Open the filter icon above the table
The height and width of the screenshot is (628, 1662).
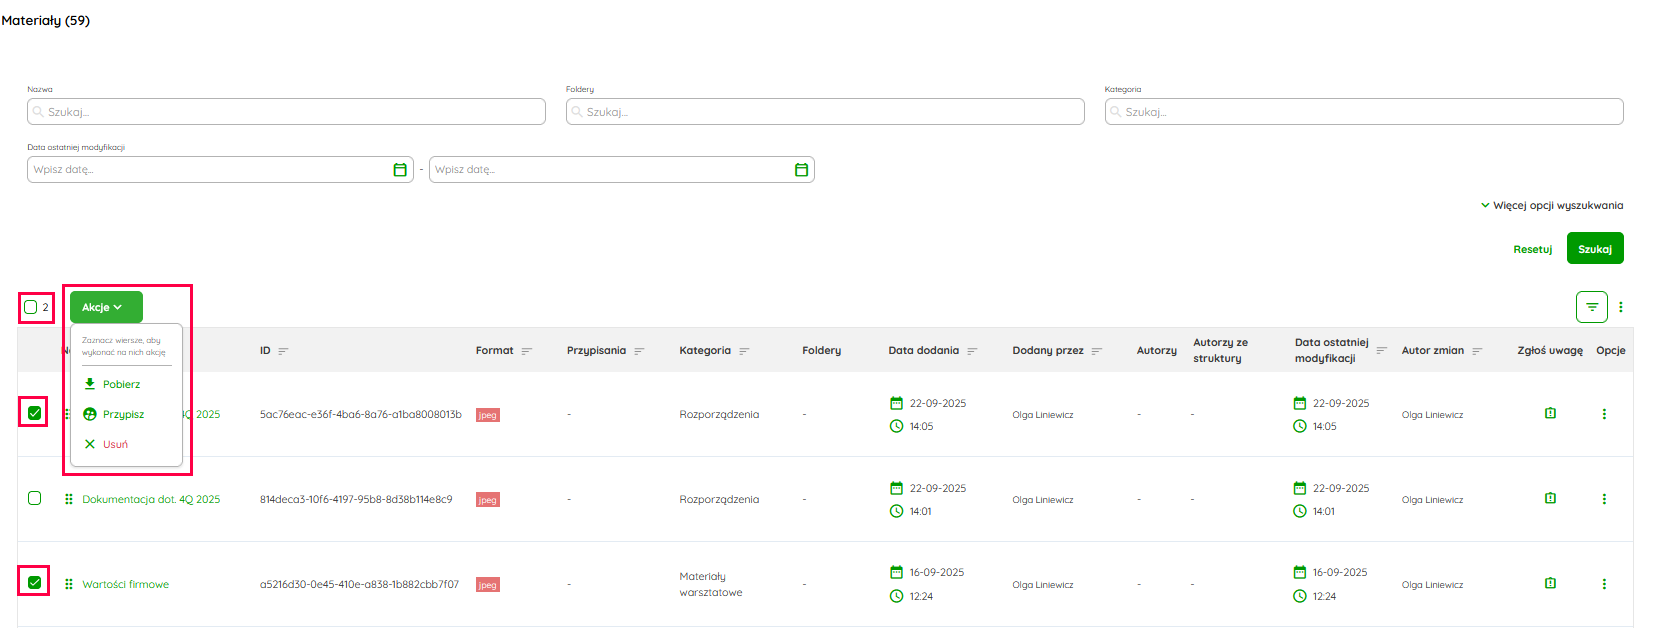click(1591, 307)
